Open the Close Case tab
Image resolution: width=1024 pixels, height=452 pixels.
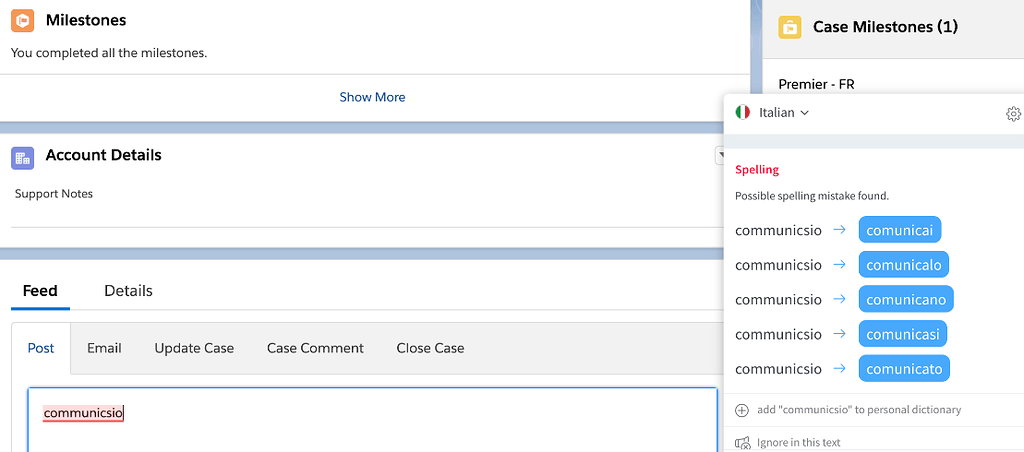point(430,348)
